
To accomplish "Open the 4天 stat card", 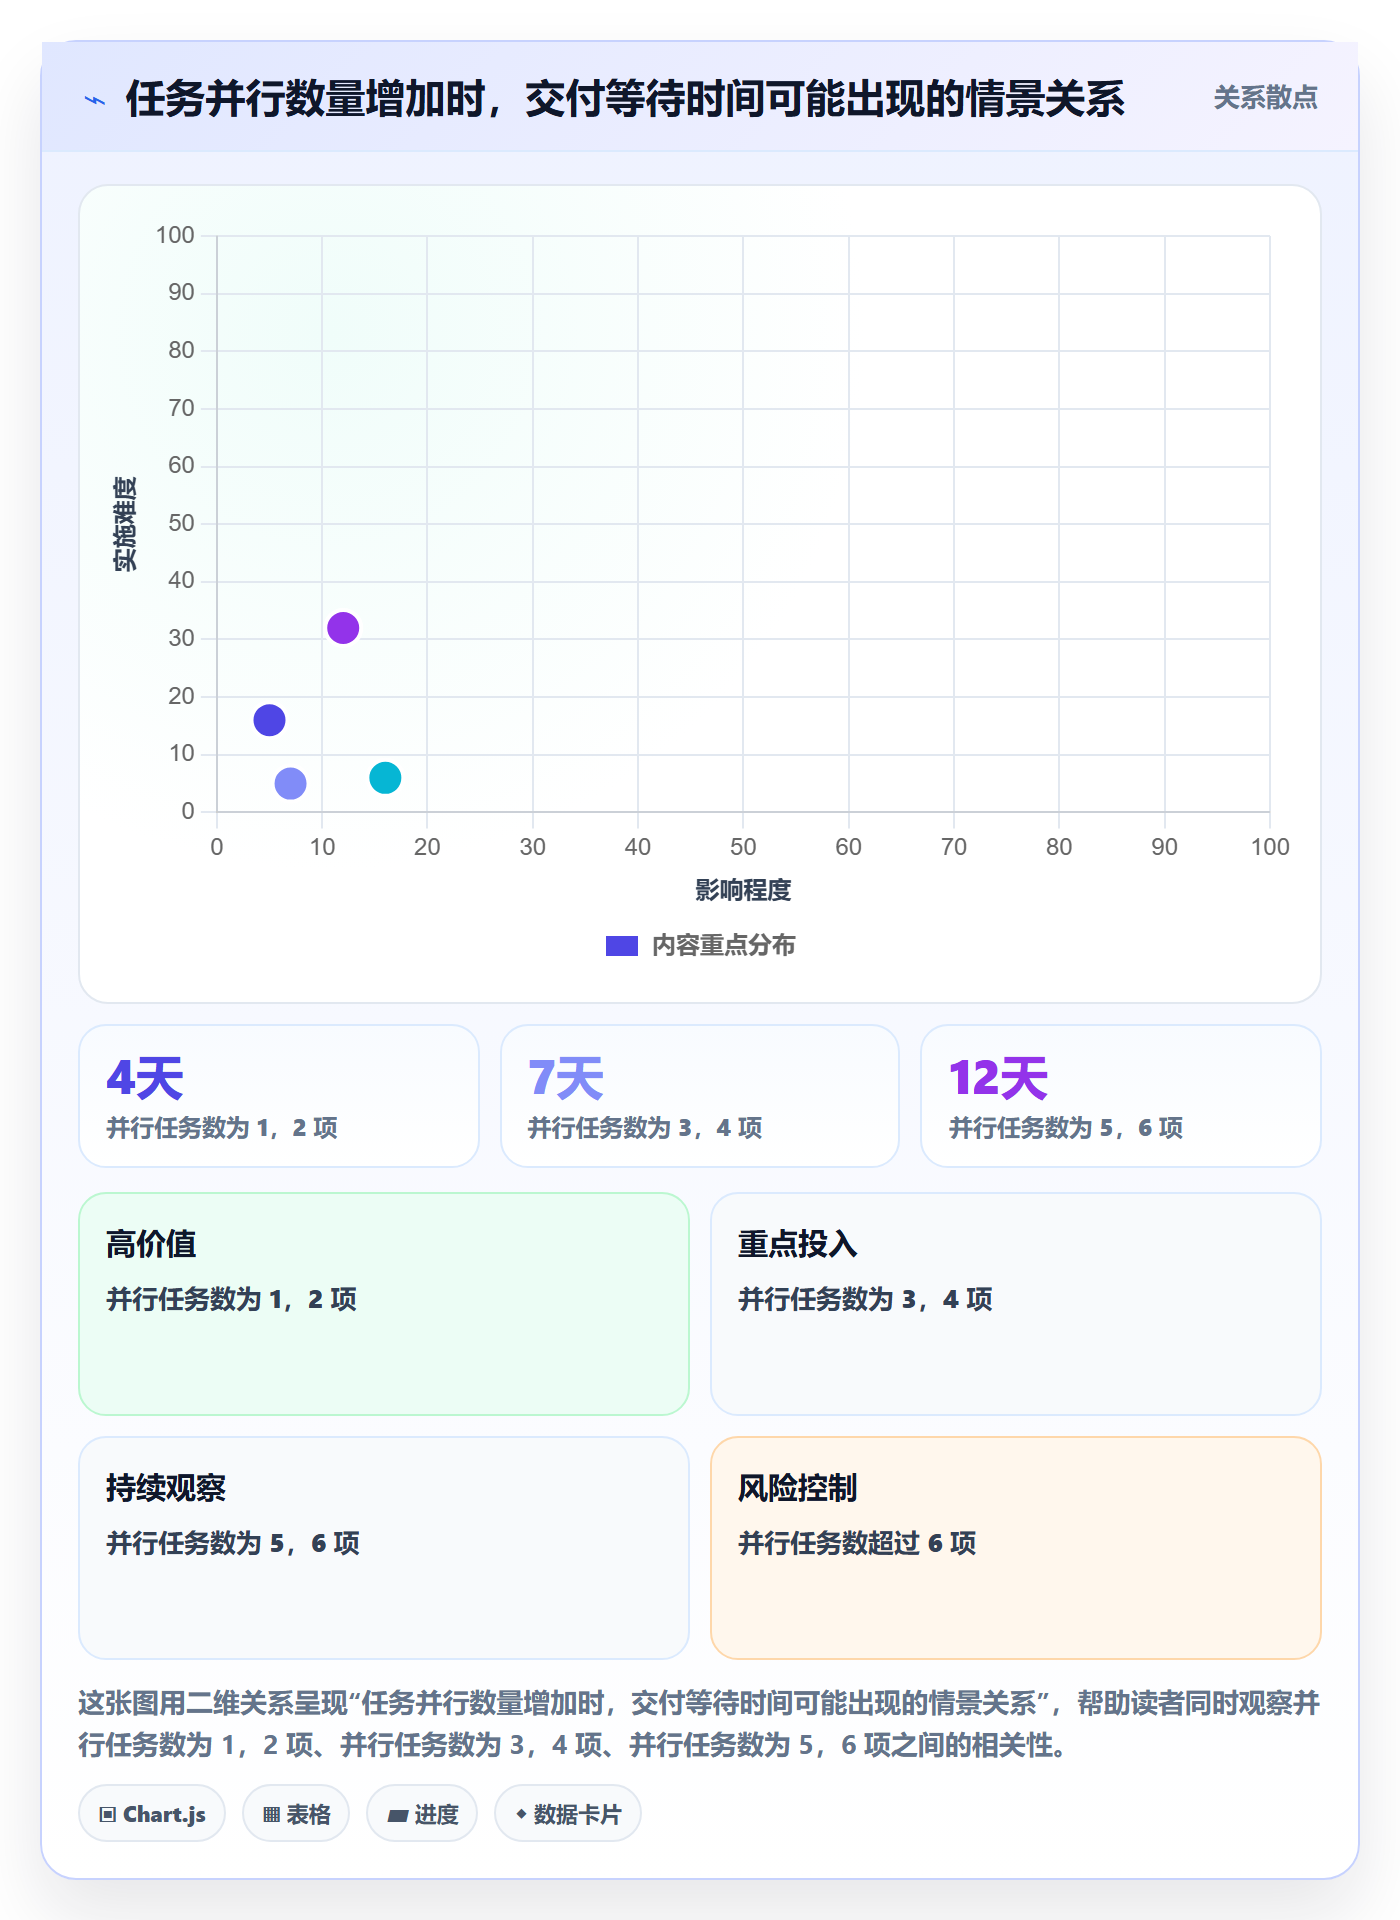I will coord(279,1096).
